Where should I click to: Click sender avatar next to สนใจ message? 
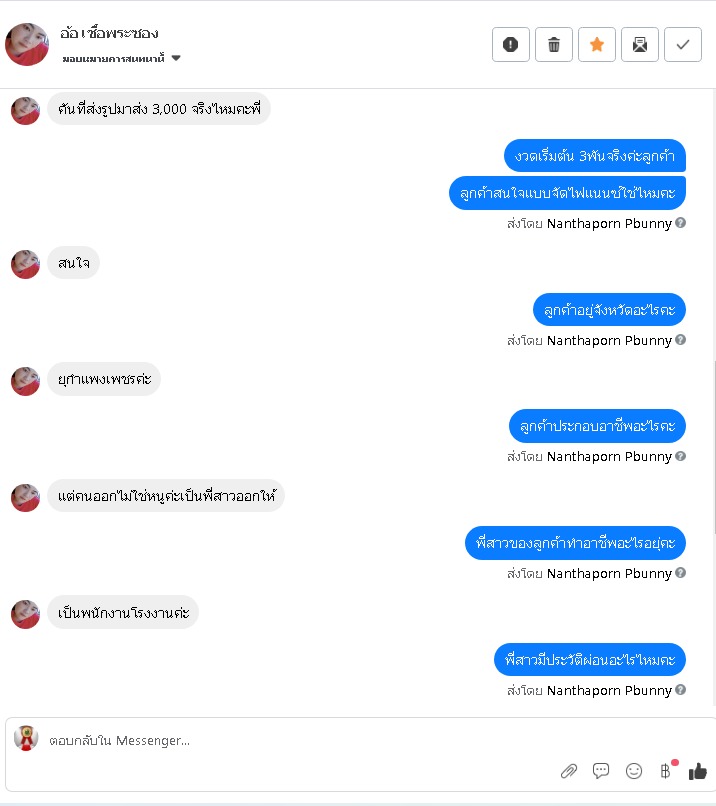(25, 264)
